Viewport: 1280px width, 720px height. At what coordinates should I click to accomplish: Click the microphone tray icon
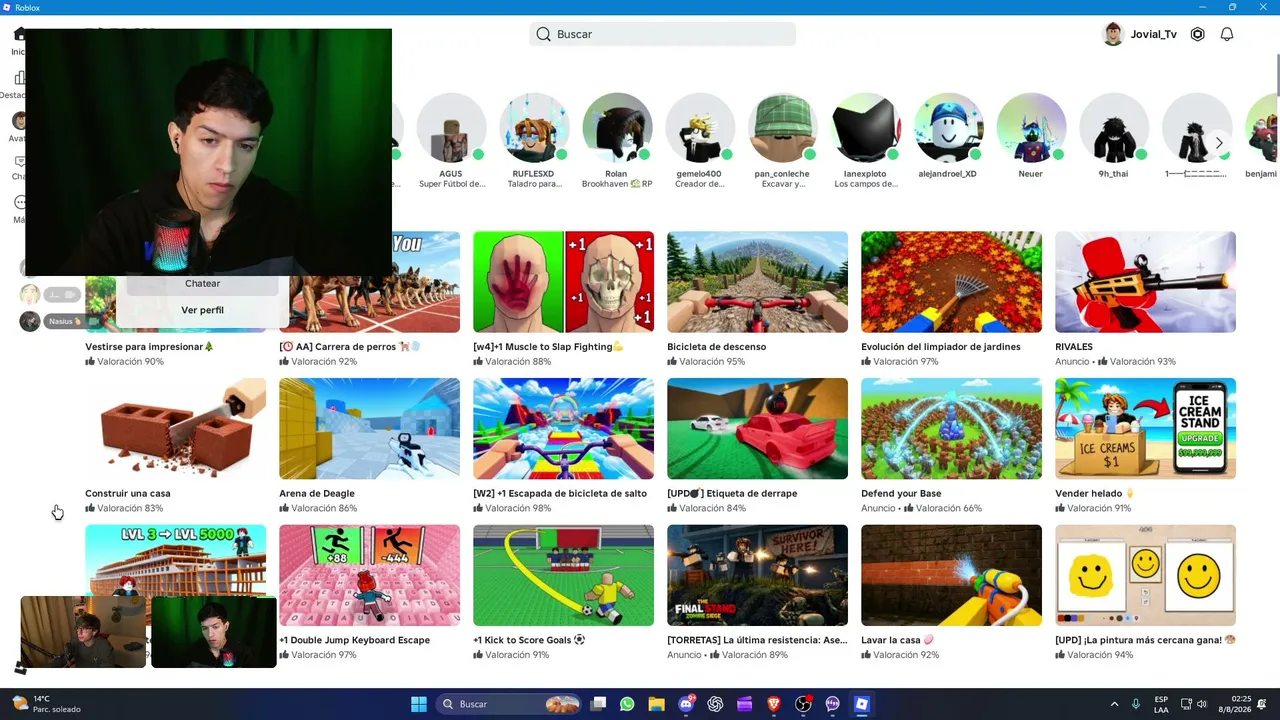[x=1136, y=704]
